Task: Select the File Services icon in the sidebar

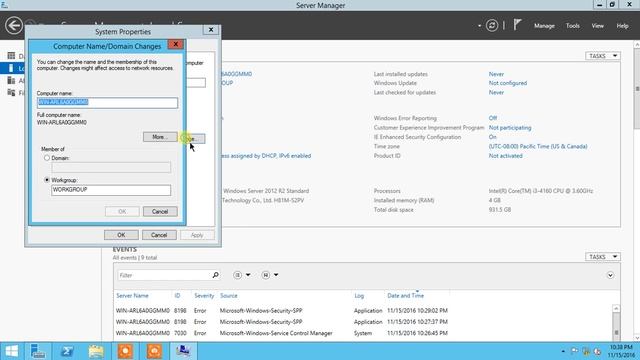Action: pos(11,93)
